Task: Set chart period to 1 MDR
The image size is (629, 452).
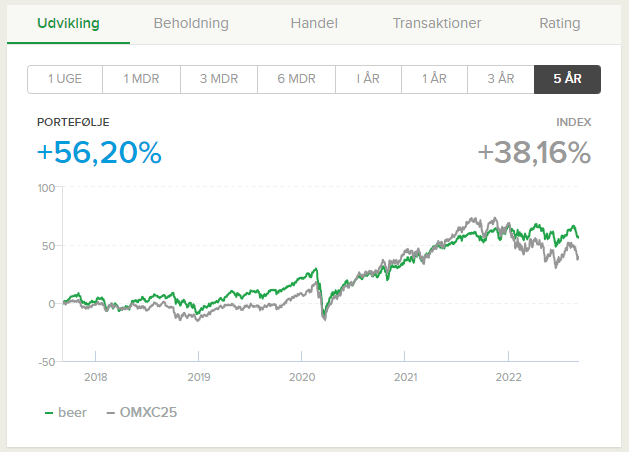Action: [x=143, y=80]
